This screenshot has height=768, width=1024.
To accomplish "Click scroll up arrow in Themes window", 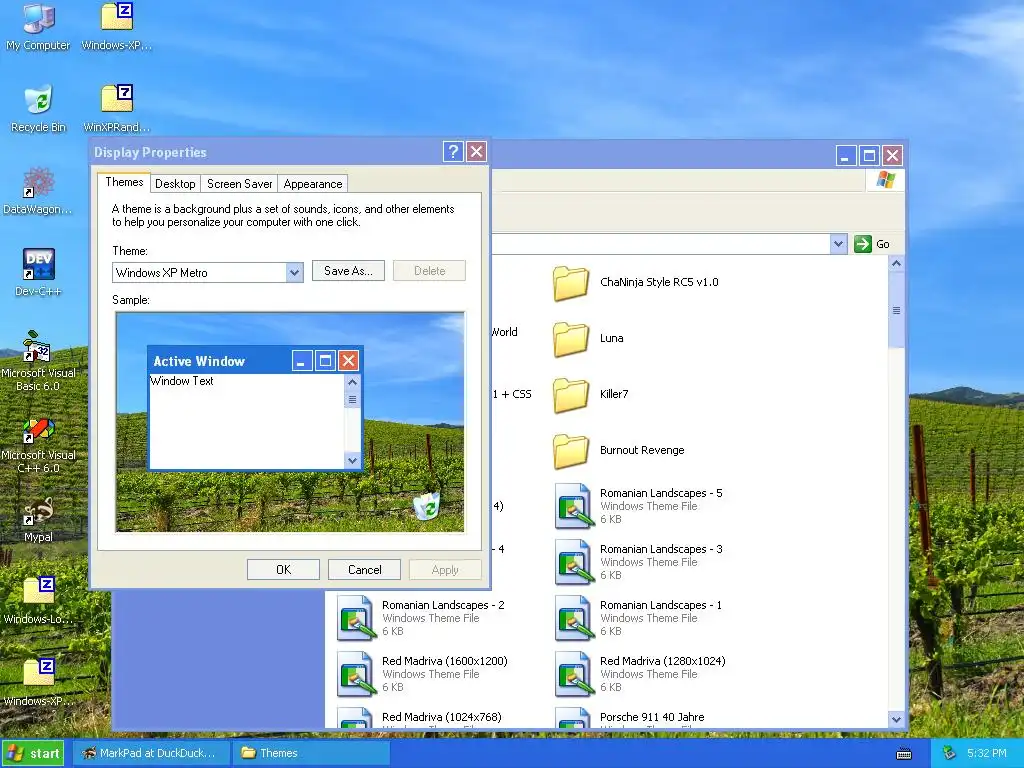I will (896, 264).
